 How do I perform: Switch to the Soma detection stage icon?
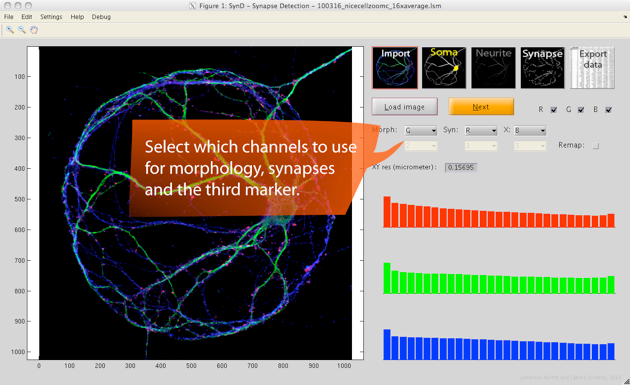pyautogui.click(x=444, y=68)
